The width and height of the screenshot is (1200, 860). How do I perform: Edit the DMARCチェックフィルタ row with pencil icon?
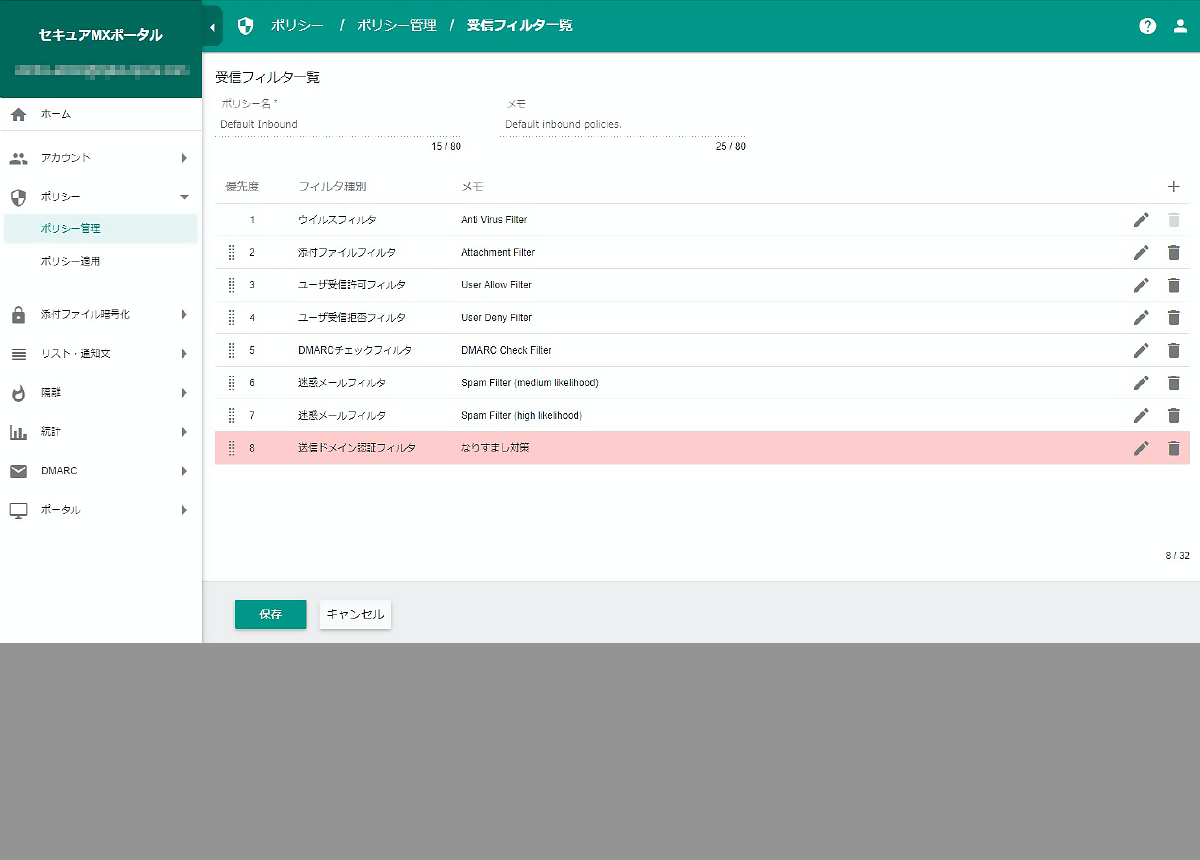coord(1141,350)
